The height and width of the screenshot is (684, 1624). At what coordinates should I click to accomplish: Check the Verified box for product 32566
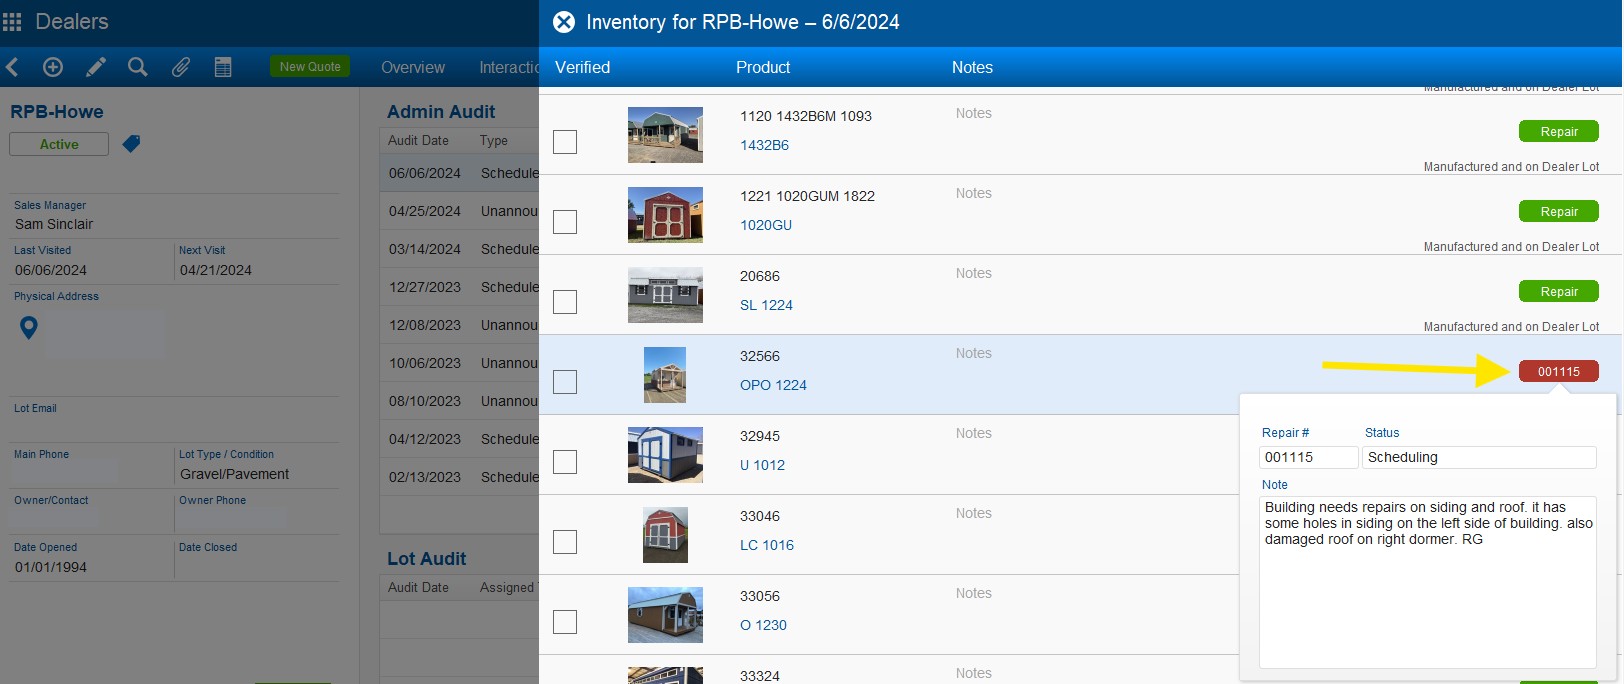click(565, 382)
